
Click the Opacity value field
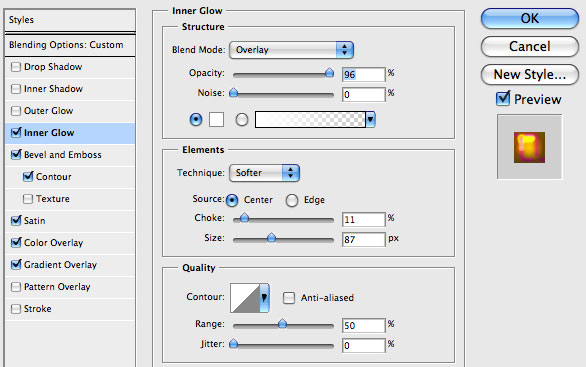tap(363, 74)
